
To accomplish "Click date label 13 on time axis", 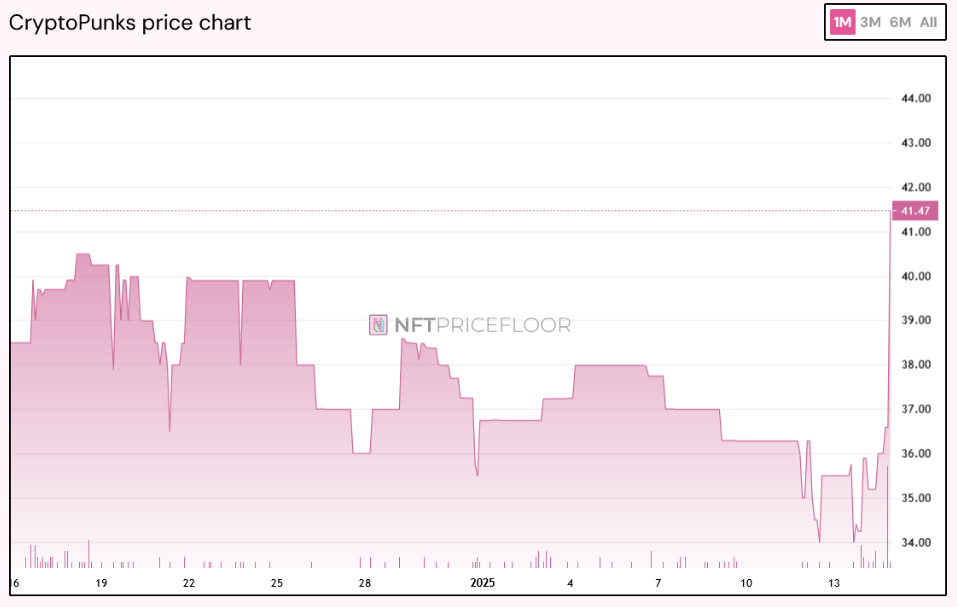I will [x=833, y=582].
